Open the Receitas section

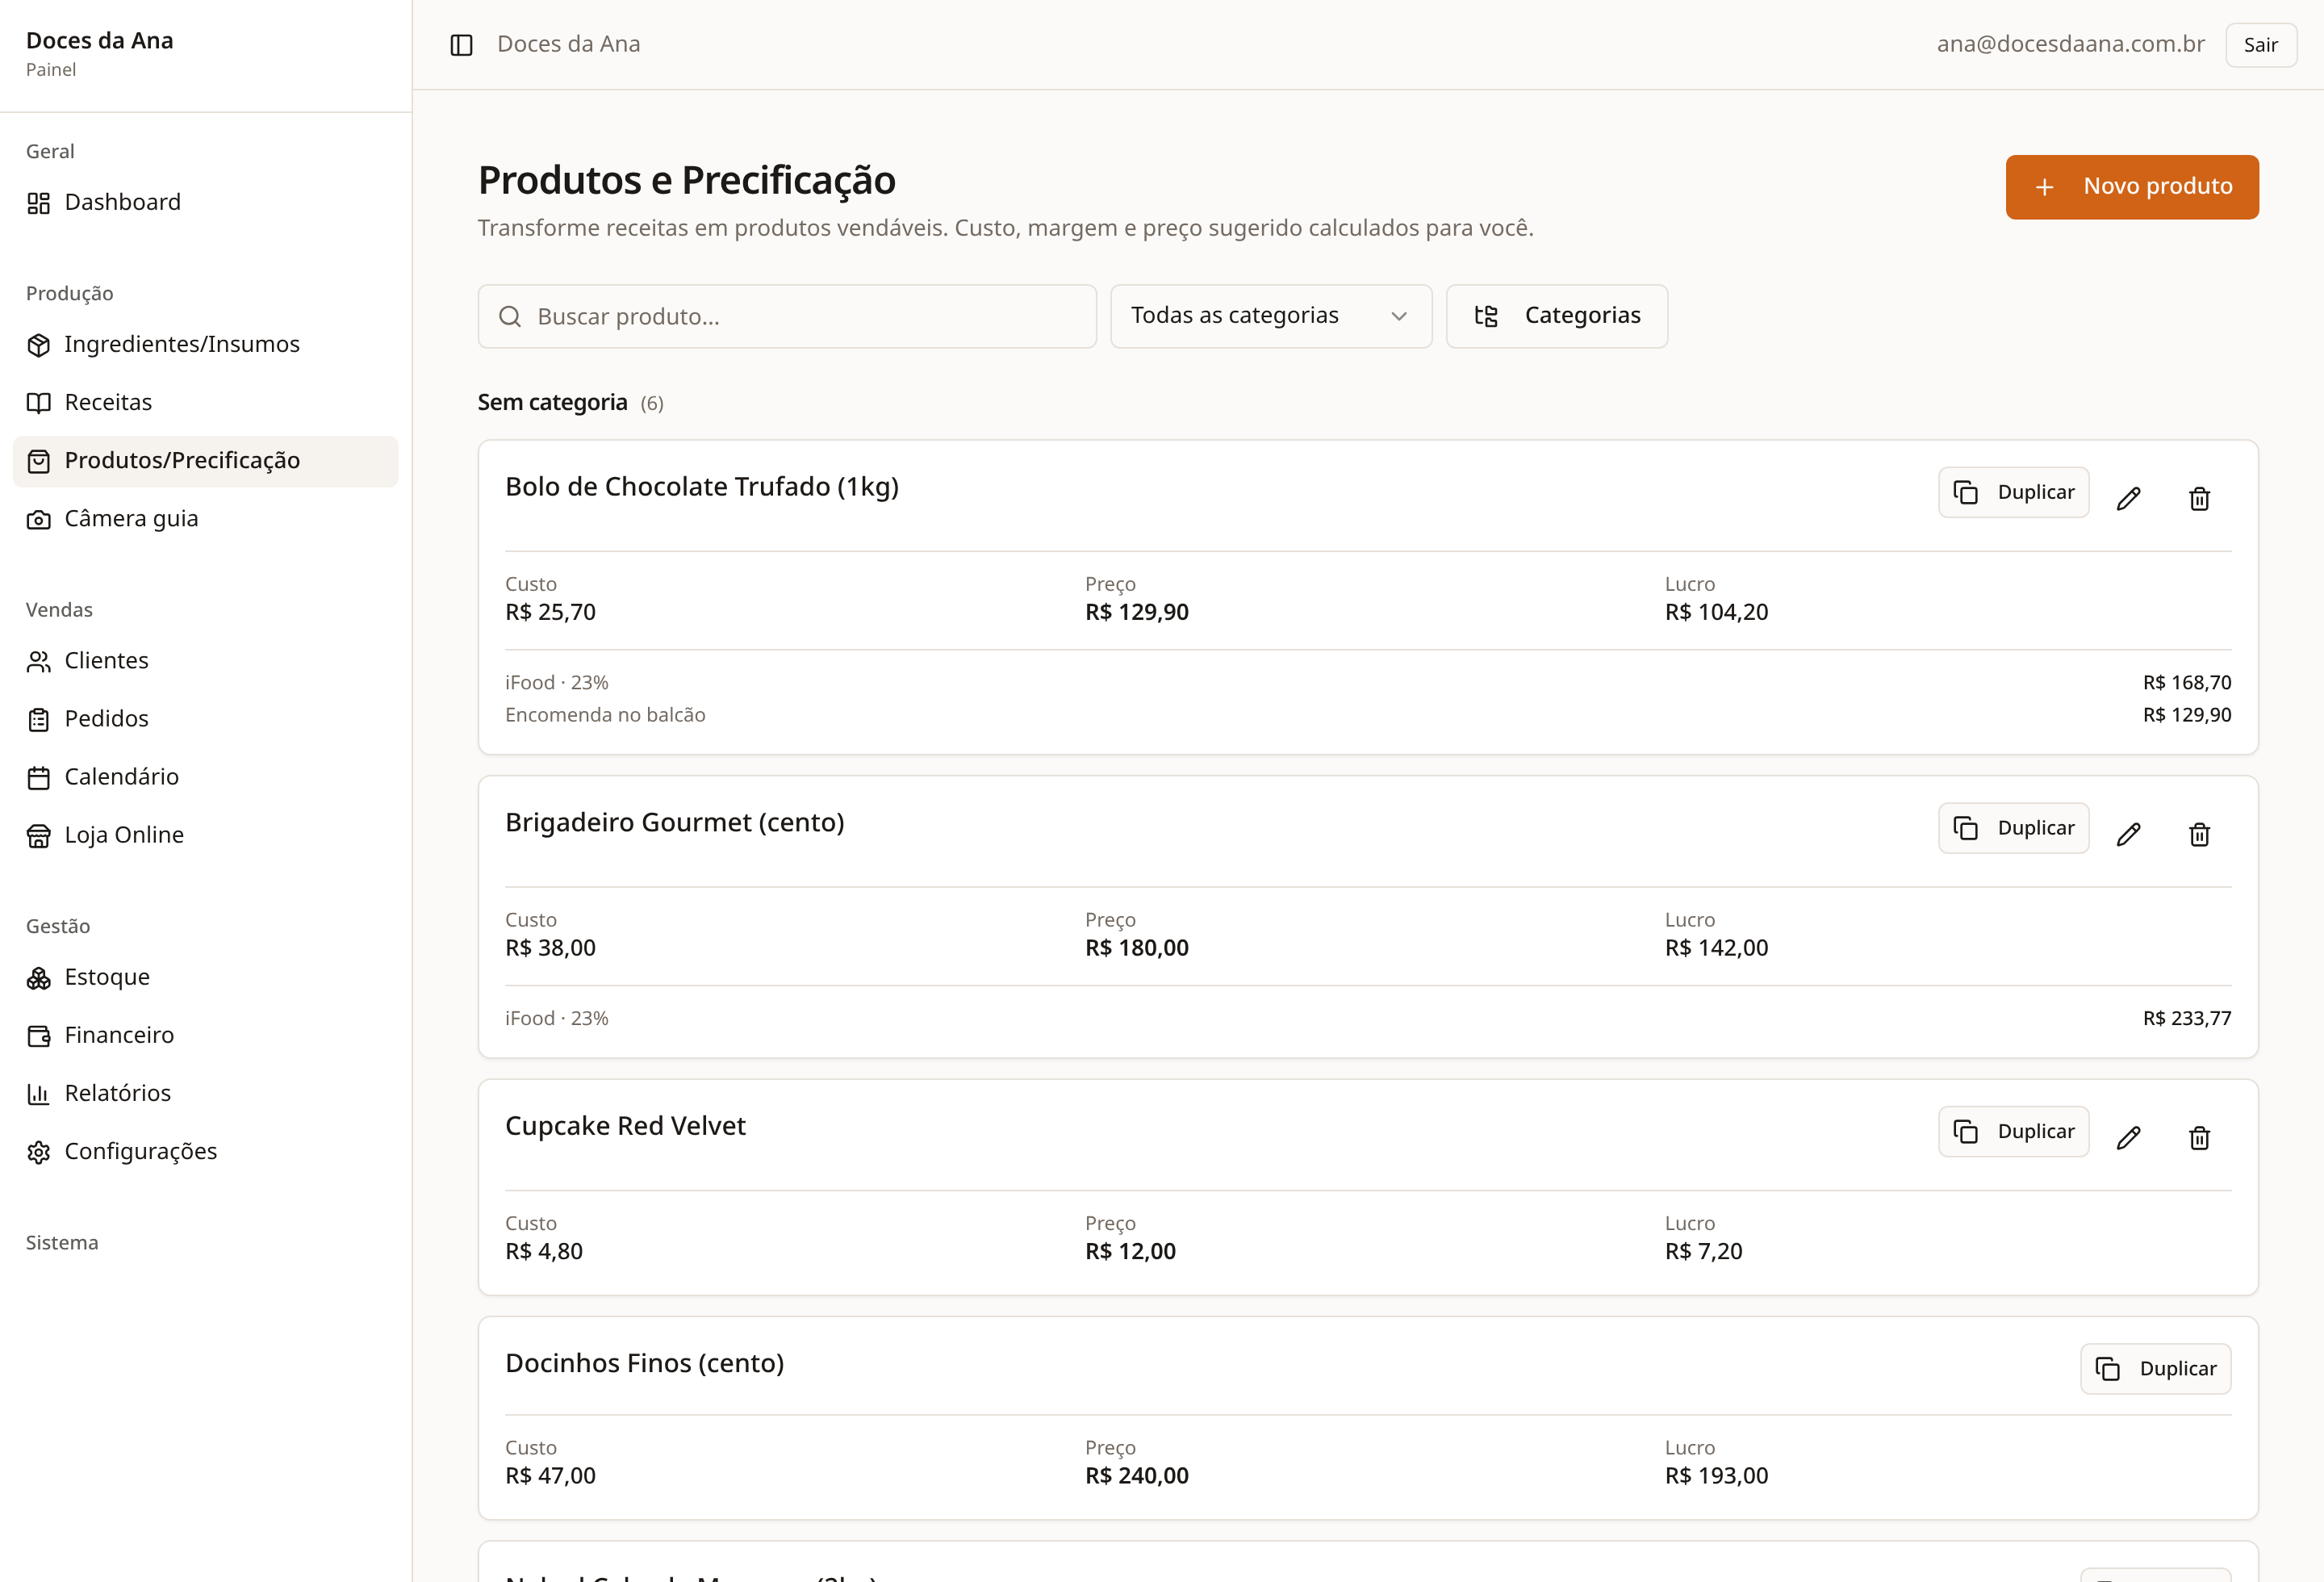[205, 402]
